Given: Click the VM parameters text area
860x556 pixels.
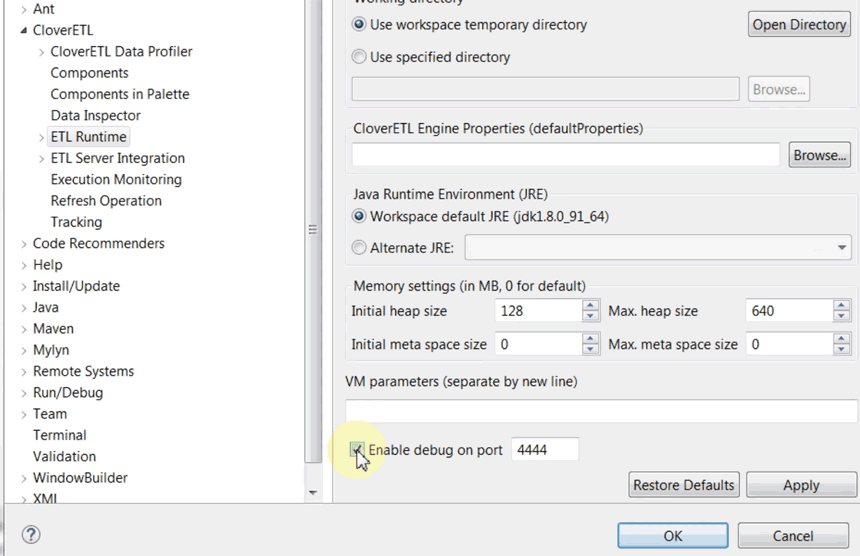Looking at the screenshot, I should (x=602, y=411).
